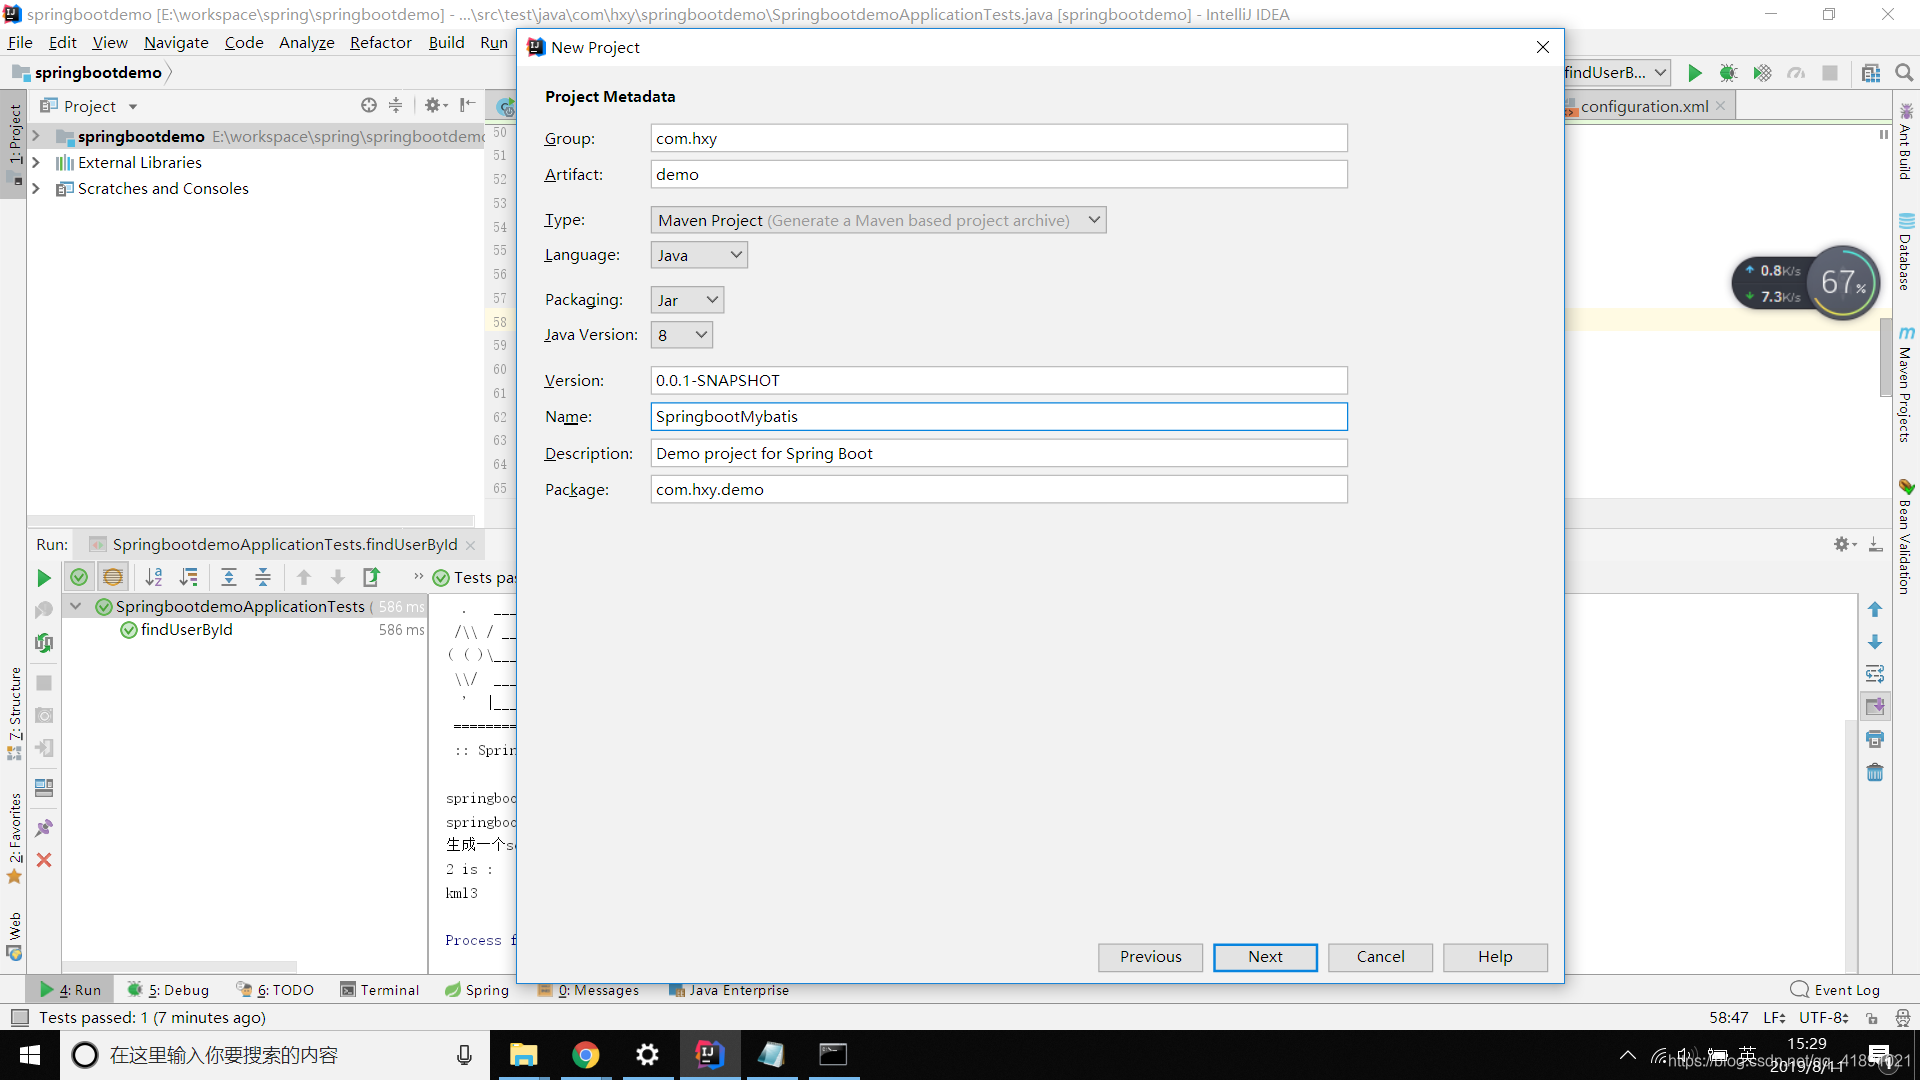1920x1080 pixels.
Task: Toggle soft-wrap in Run console
Action: [1875, 674]
